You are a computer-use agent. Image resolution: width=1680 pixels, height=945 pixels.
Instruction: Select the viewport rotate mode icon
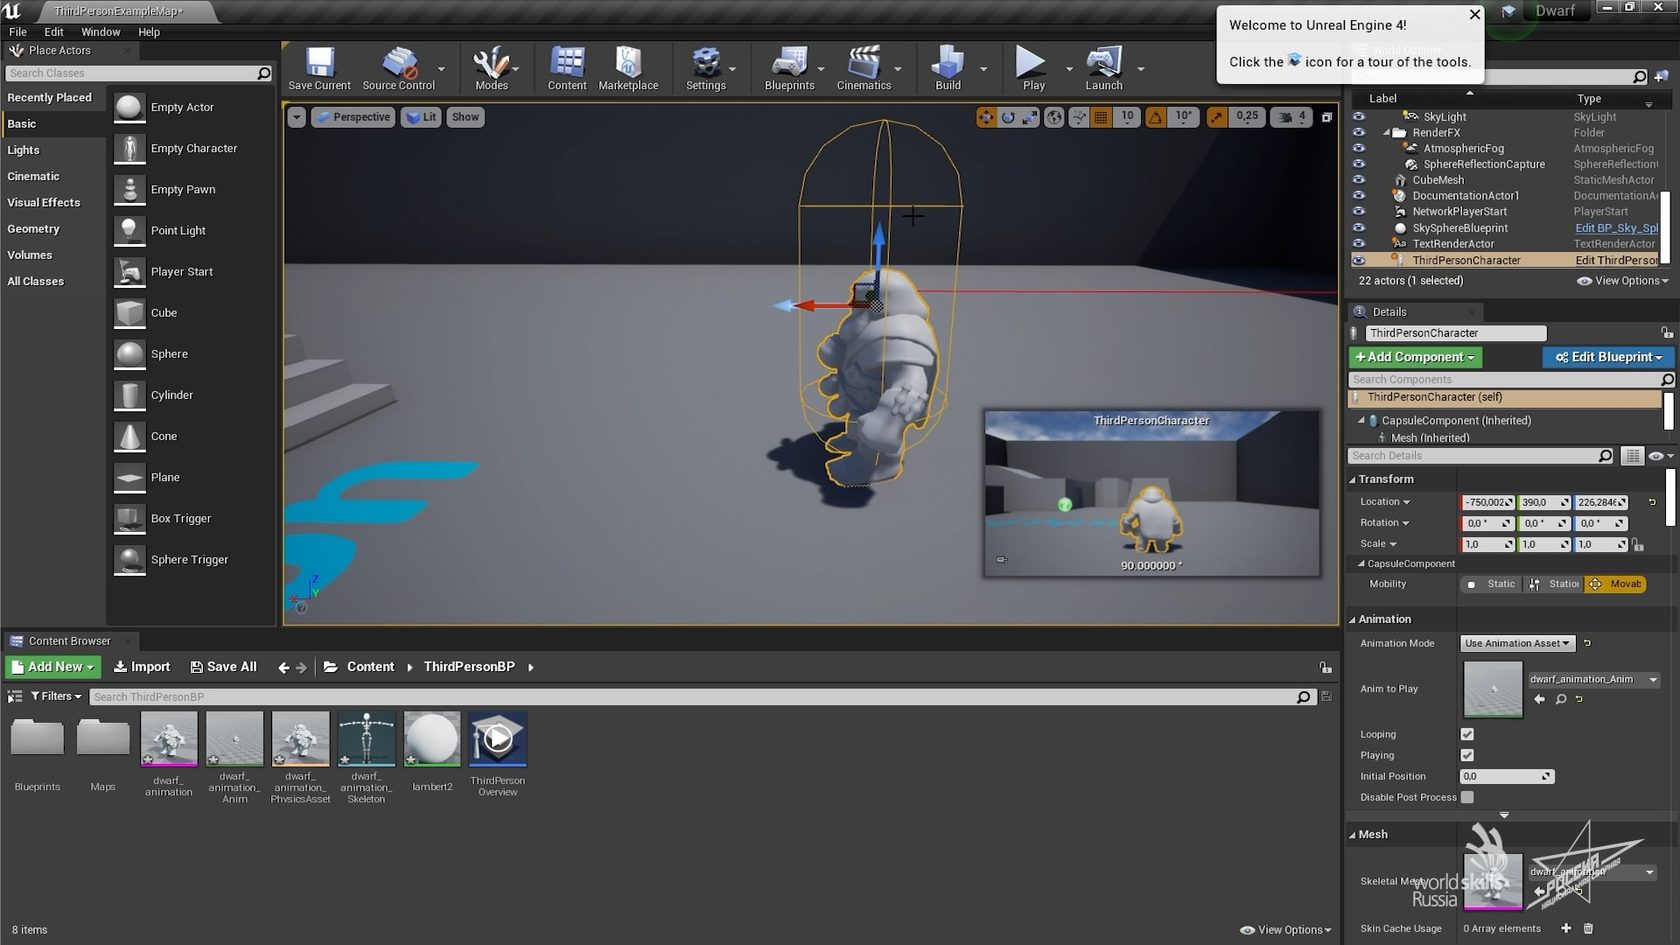(x=1008, y=117)
